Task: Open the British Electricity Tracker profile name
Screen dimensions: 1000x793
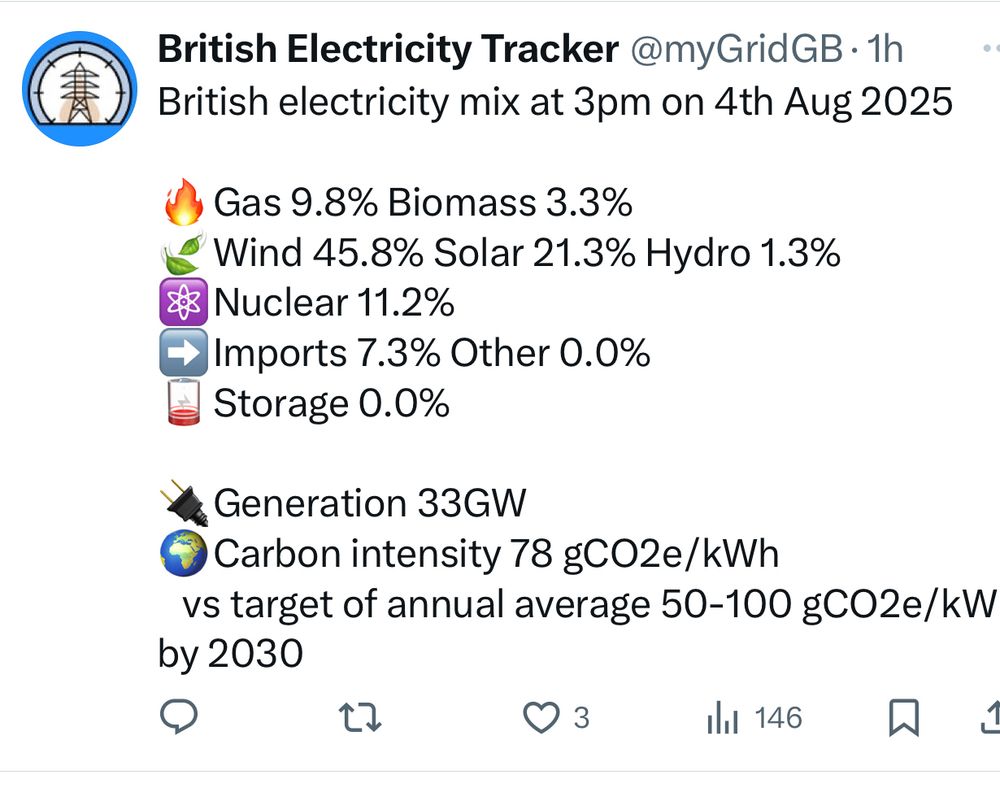Action: pos(387,48)
